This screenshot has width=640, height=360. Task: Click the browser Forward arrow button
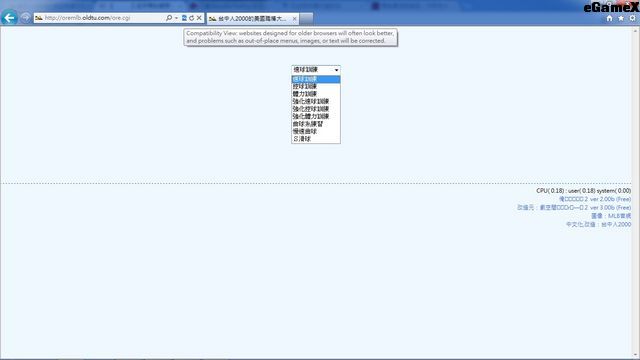click(25, 18)
